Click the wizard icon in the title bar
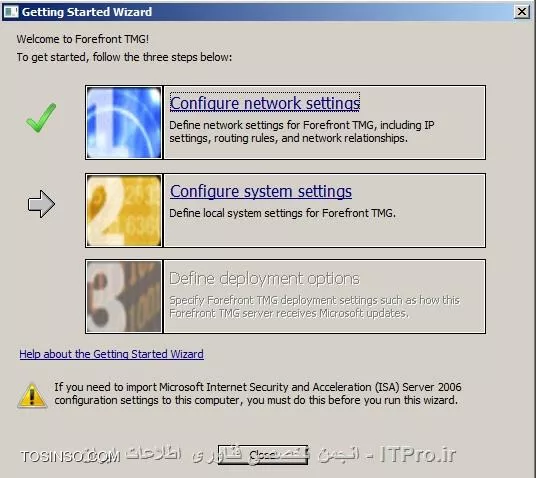The height and width of the screenshot is (478, 536). point(11,12)
